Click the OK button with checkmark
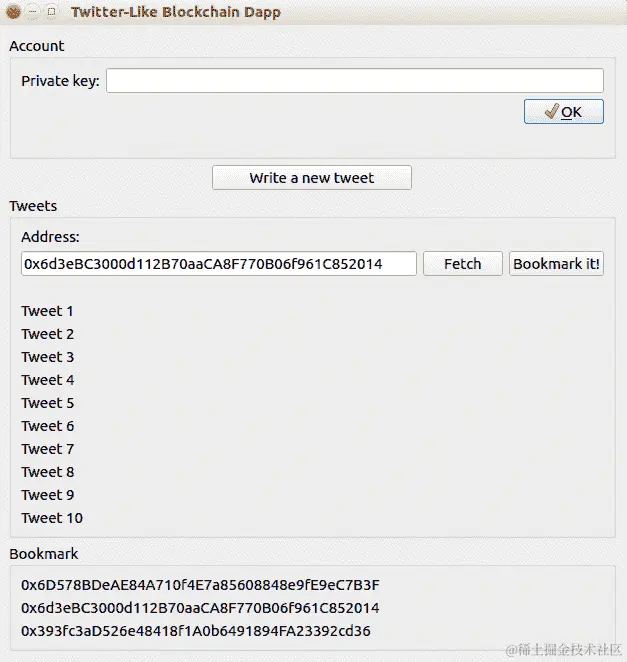This screenshot has width=627, height=662. point(564,111)
